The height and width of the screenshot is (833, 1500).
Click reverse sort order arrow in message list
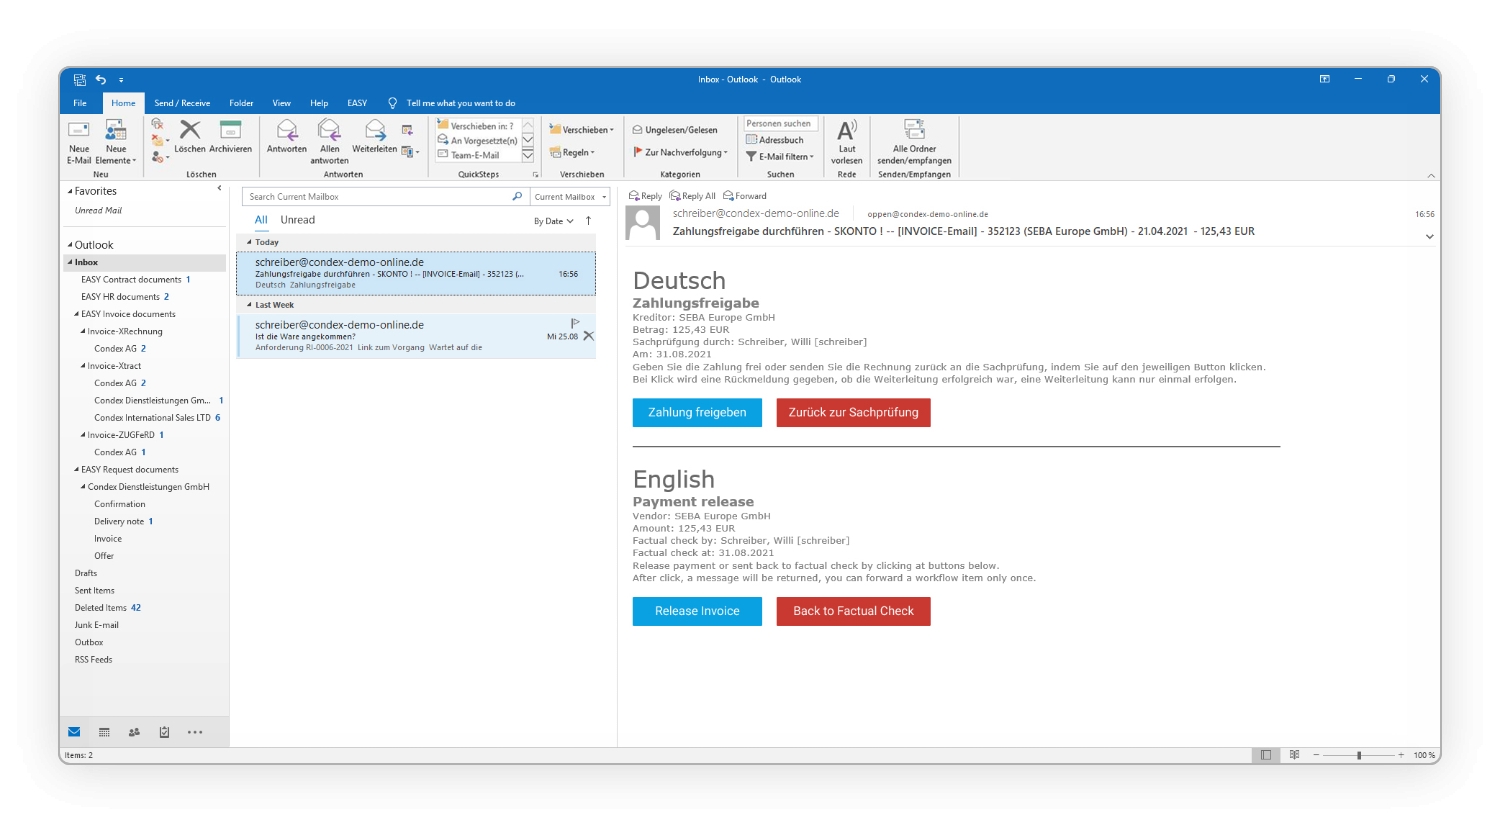click(x=588, y=221)
